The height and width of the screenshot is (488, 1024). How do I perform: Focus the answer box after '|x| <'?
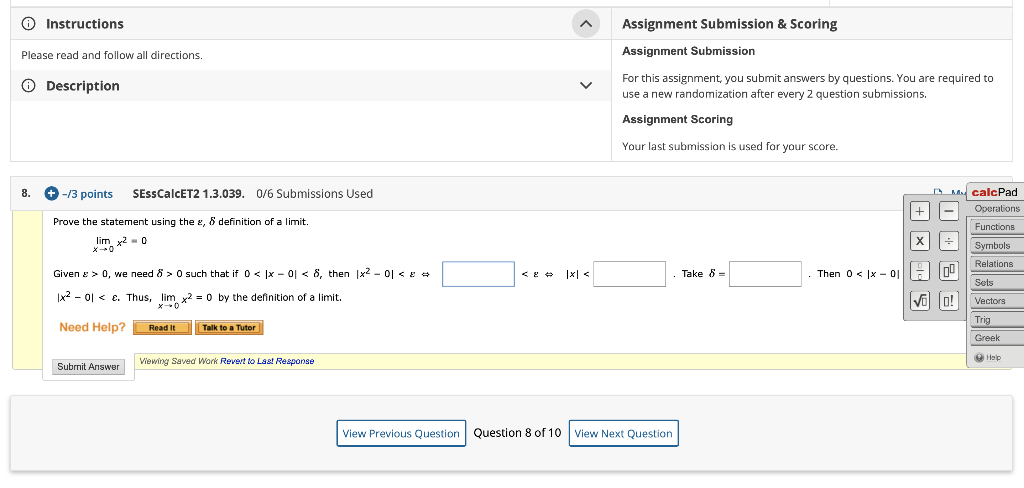coord(630,274)
